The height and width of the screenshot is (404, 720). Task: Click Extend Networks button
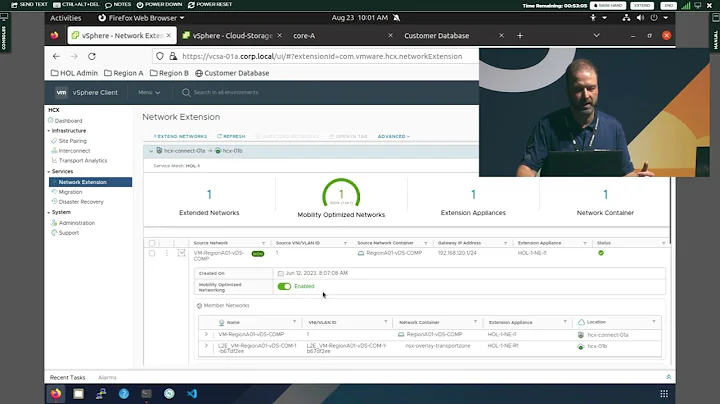coord(180,136)
